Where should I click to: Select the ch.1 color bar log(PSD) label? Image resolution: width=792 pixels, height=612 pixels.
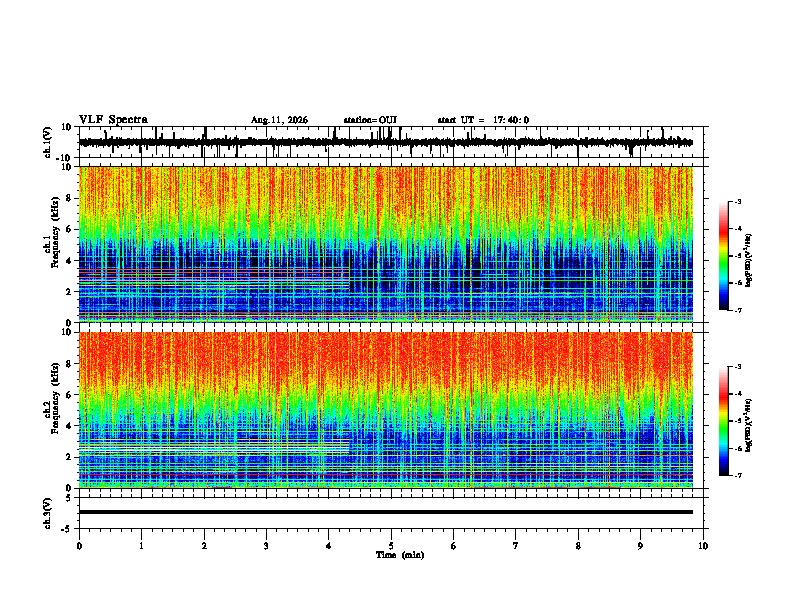(749, 261)
